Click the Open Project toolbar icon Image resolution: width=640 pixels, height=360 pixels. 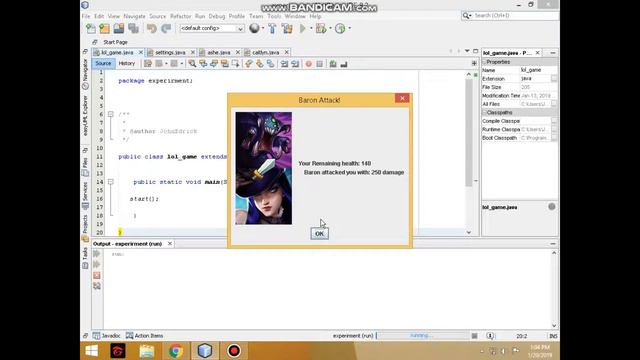[x=119, y=29]
